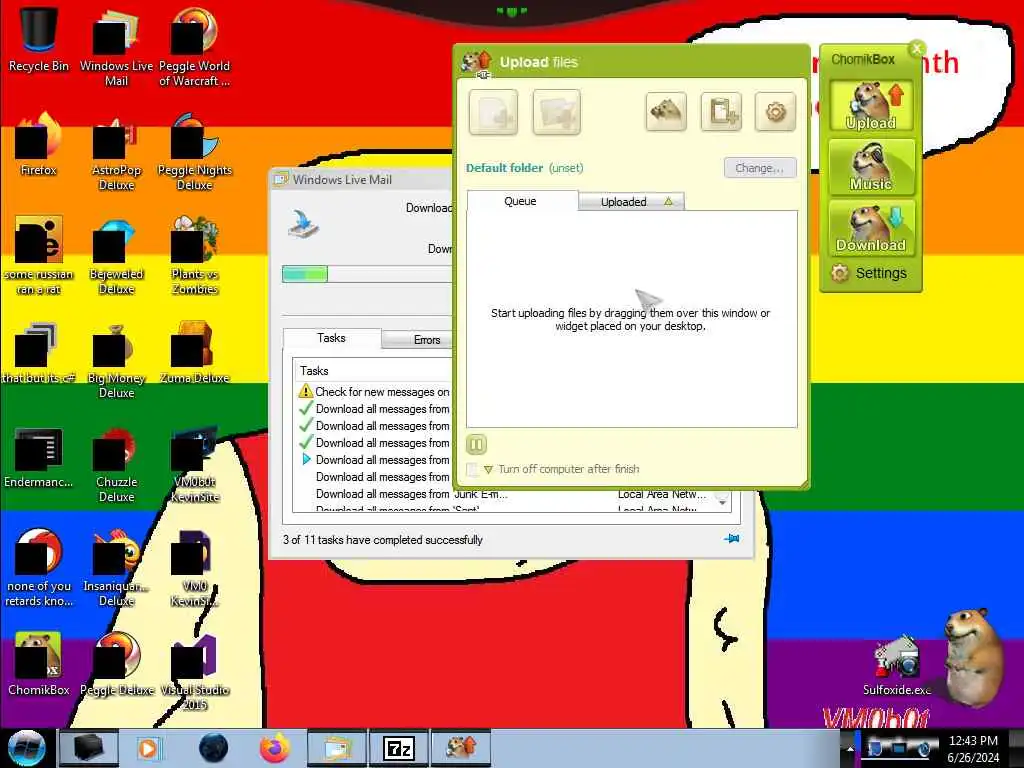Open the Windows Start menu orb
Image resolution: width=1024 pixels, height=768 pixels.
(x=26, y=748)
